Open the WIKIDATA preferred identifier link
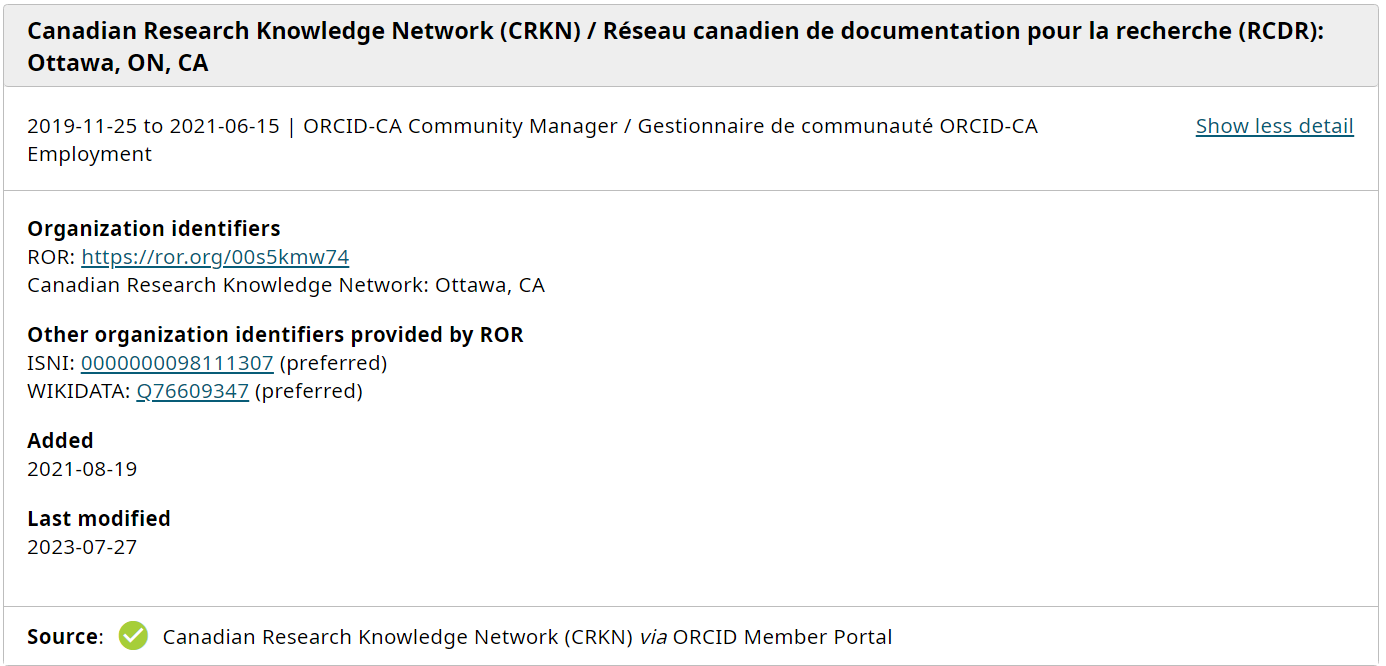The width and height of the screenshot is (1386, 666). [x=192, y=391]
